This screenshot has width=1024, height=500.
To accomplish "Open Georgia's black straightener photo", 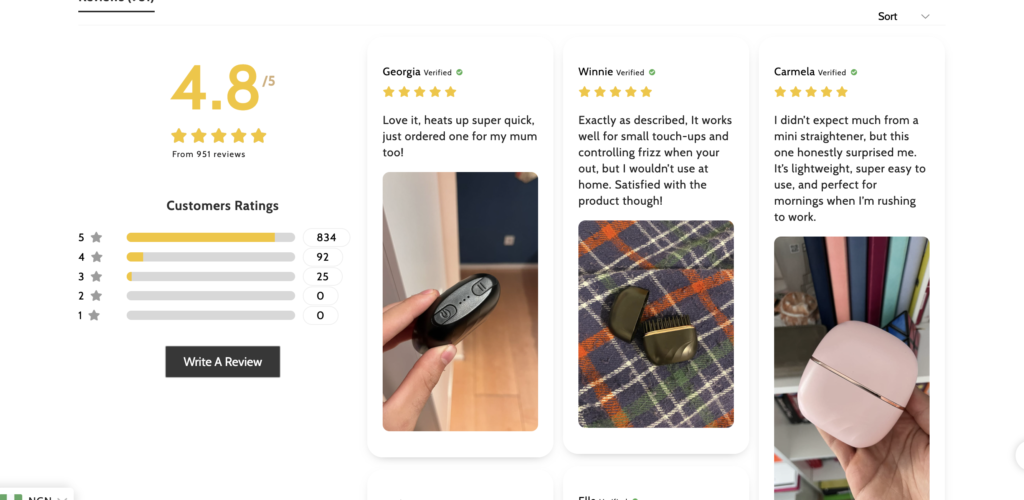I will 460,302.
